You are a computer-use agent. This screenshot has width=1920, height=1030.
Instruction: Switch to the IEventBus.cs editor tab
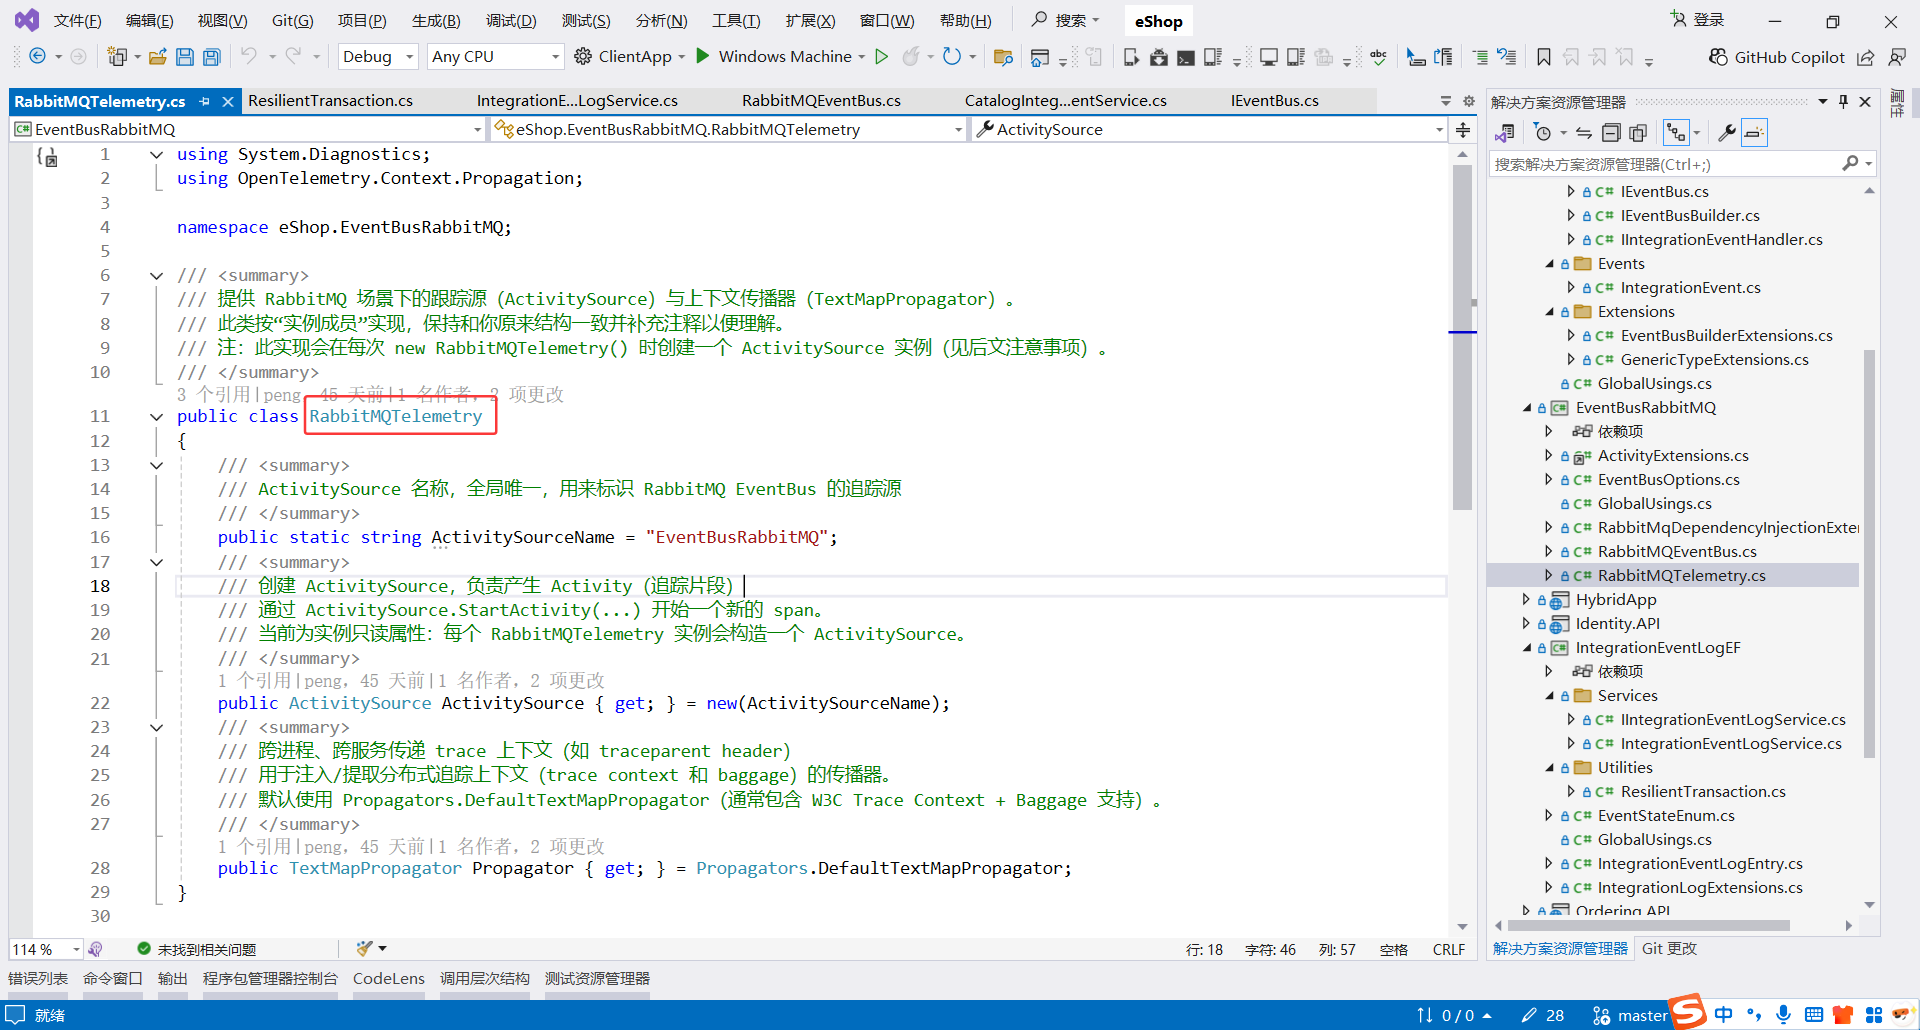1274,101
